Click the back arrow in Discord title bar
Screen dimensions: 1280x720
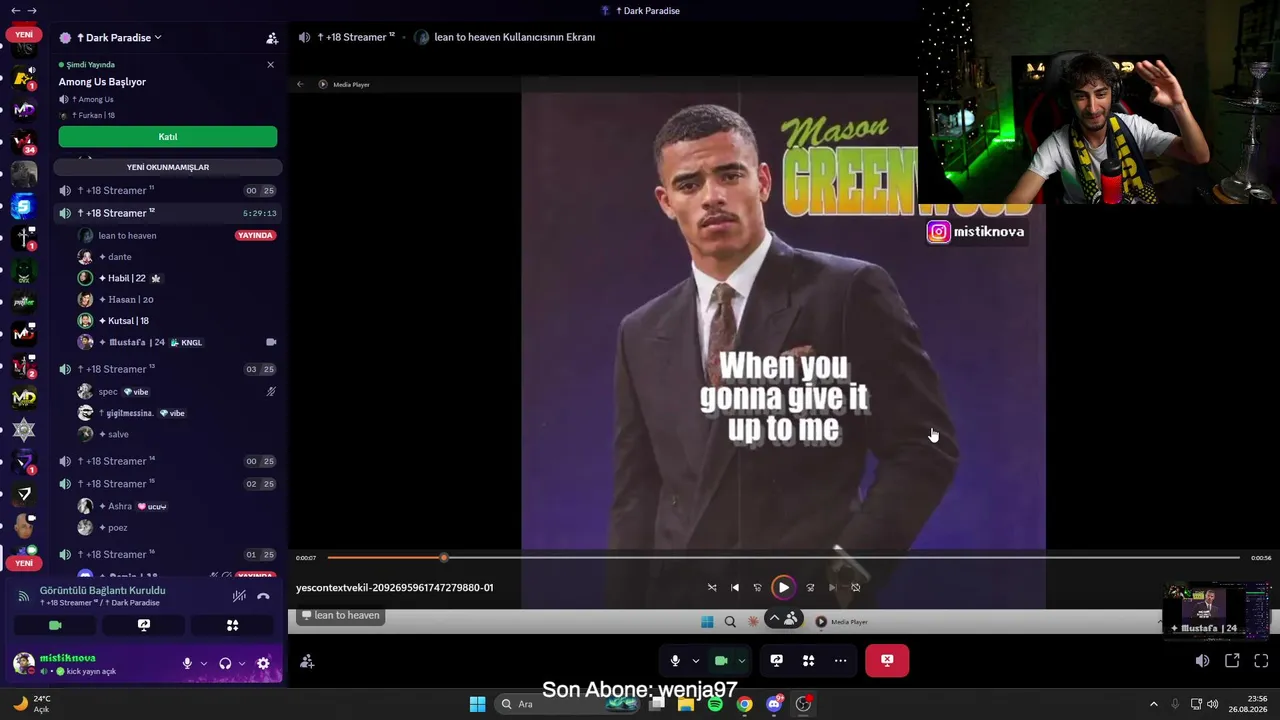pos(15,11)
